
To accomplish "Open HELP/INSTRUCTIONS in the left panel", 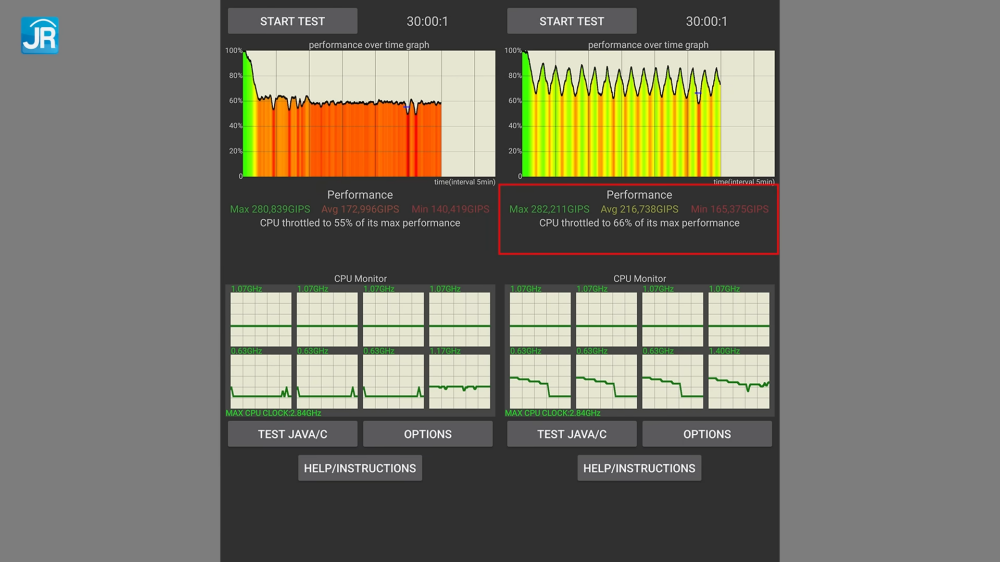I will 359,468.
